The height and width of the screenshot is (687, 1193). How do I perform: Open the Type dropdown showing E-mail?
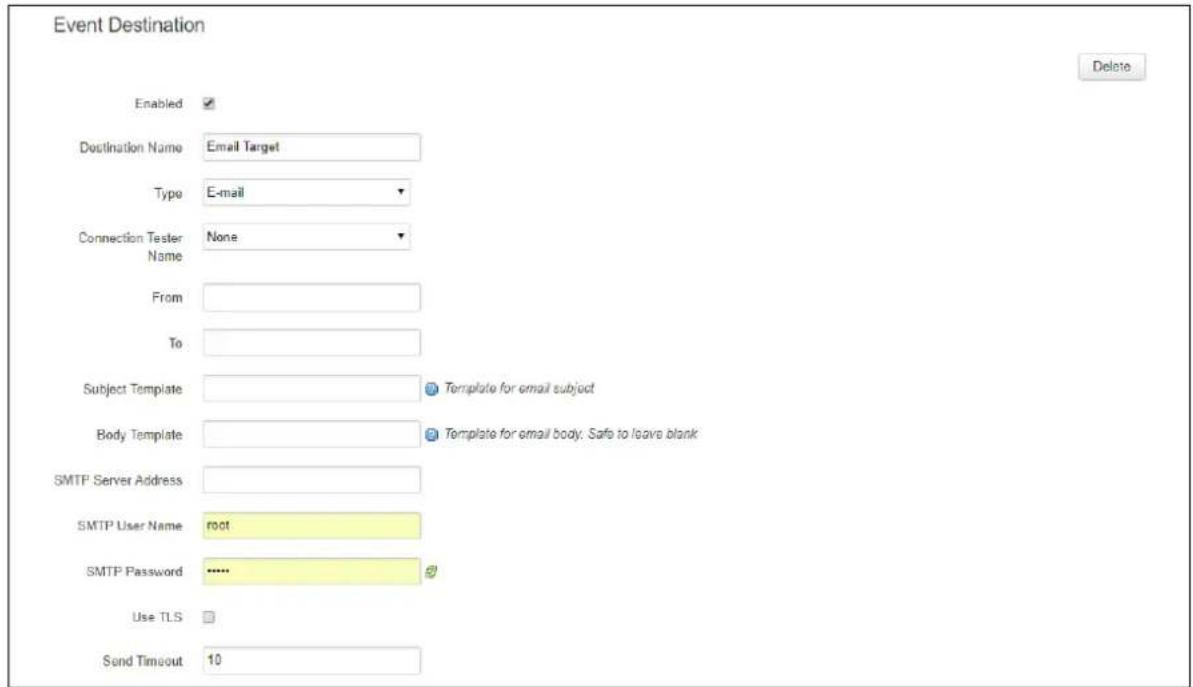pyautogui.click(x=307, y=192)
